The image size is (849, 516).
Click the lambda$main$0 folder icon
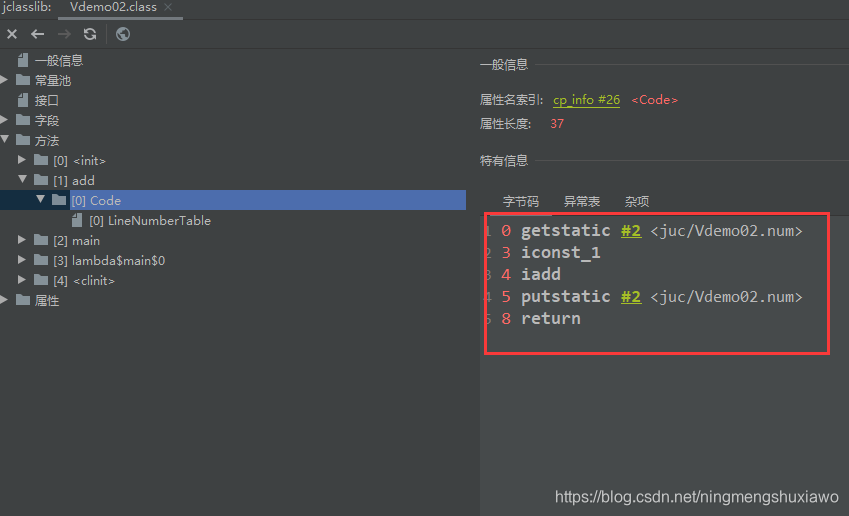41,260
